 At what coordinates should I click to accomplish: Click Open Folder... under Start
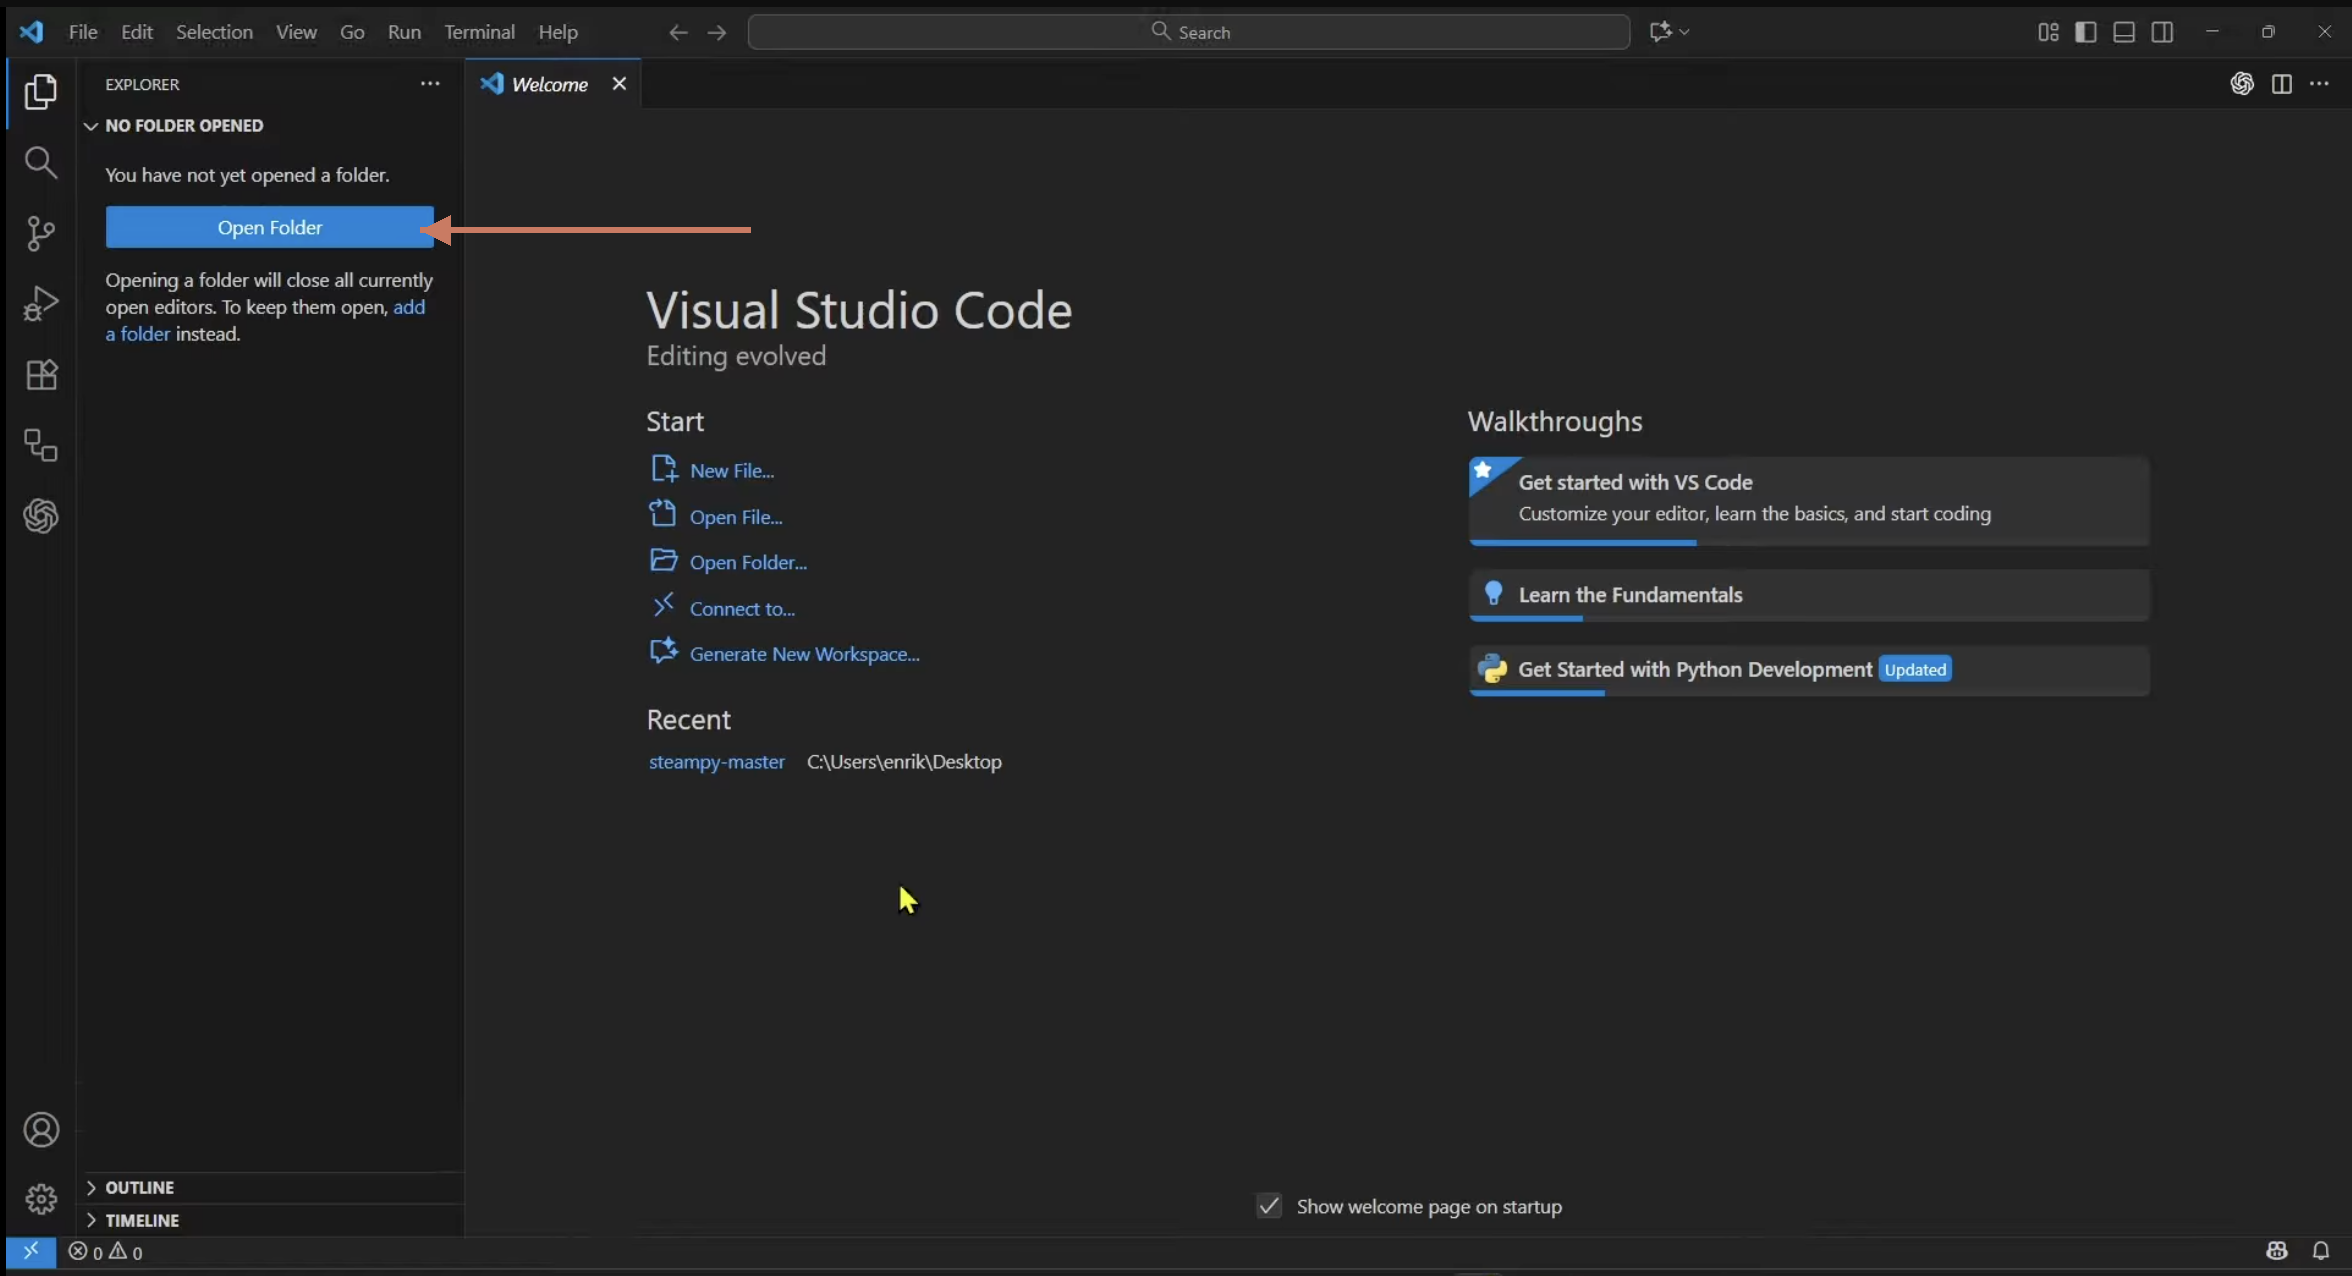748,562
